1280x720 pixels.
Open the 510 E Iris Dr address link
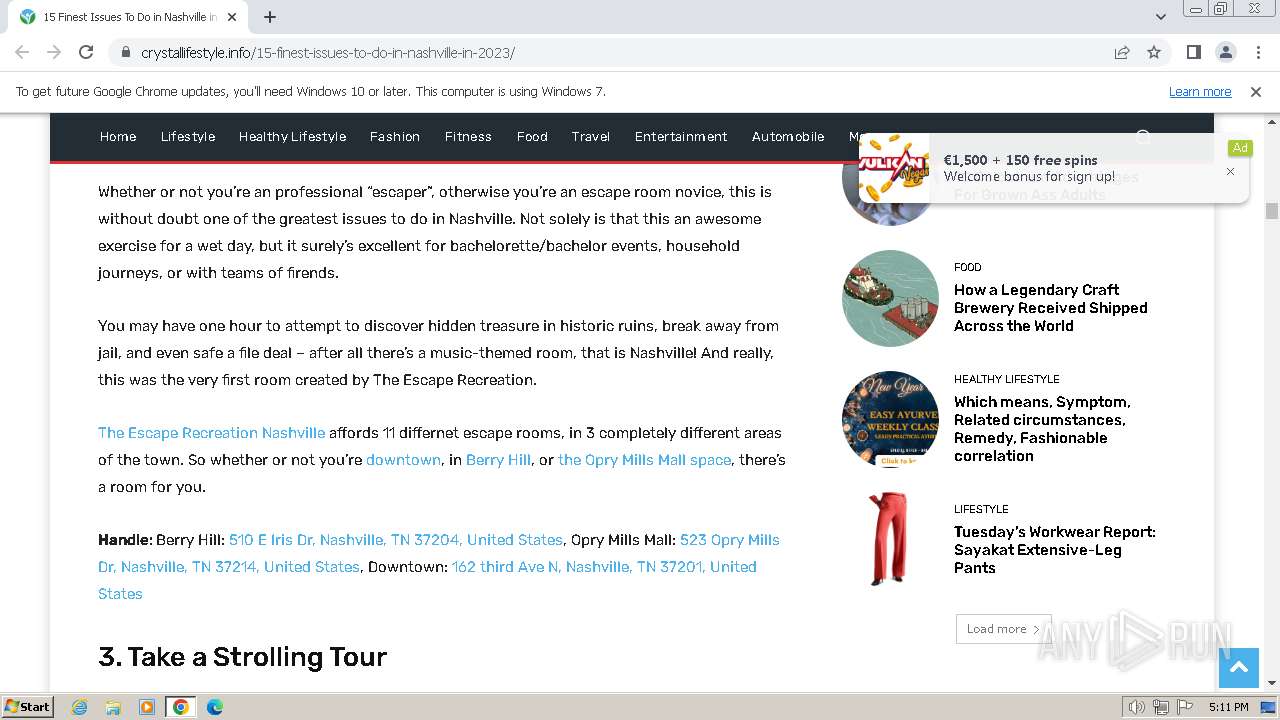[395, 540]
